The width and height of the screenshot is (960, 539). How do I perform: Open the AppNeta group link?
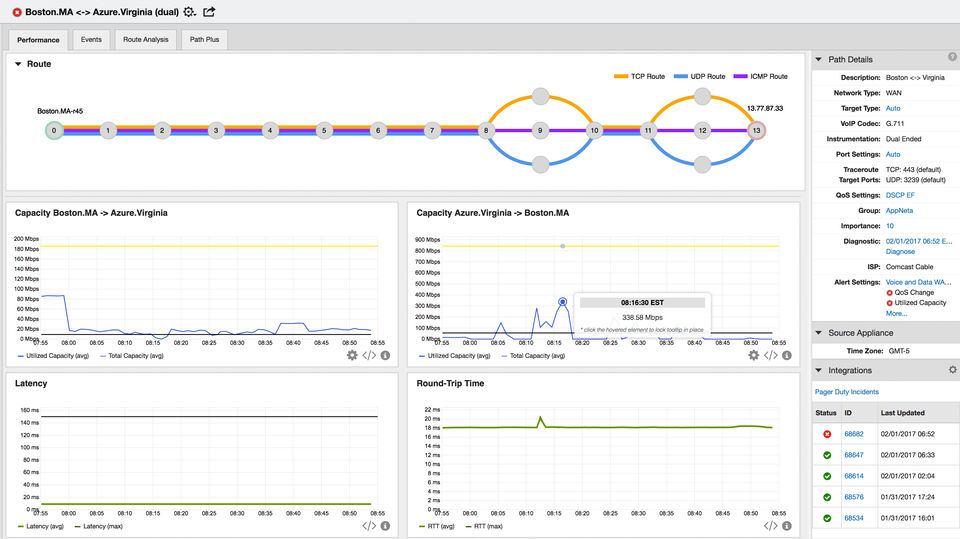coord(899,211)
